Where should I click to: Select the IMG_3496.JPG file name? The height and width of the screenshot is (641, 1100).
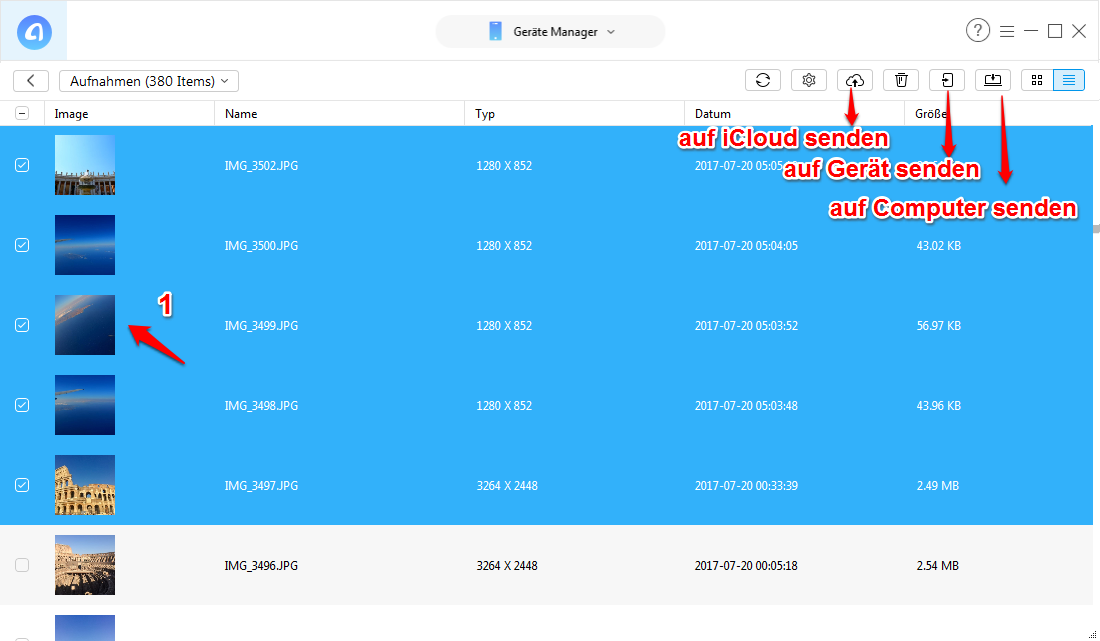[261, 565]
